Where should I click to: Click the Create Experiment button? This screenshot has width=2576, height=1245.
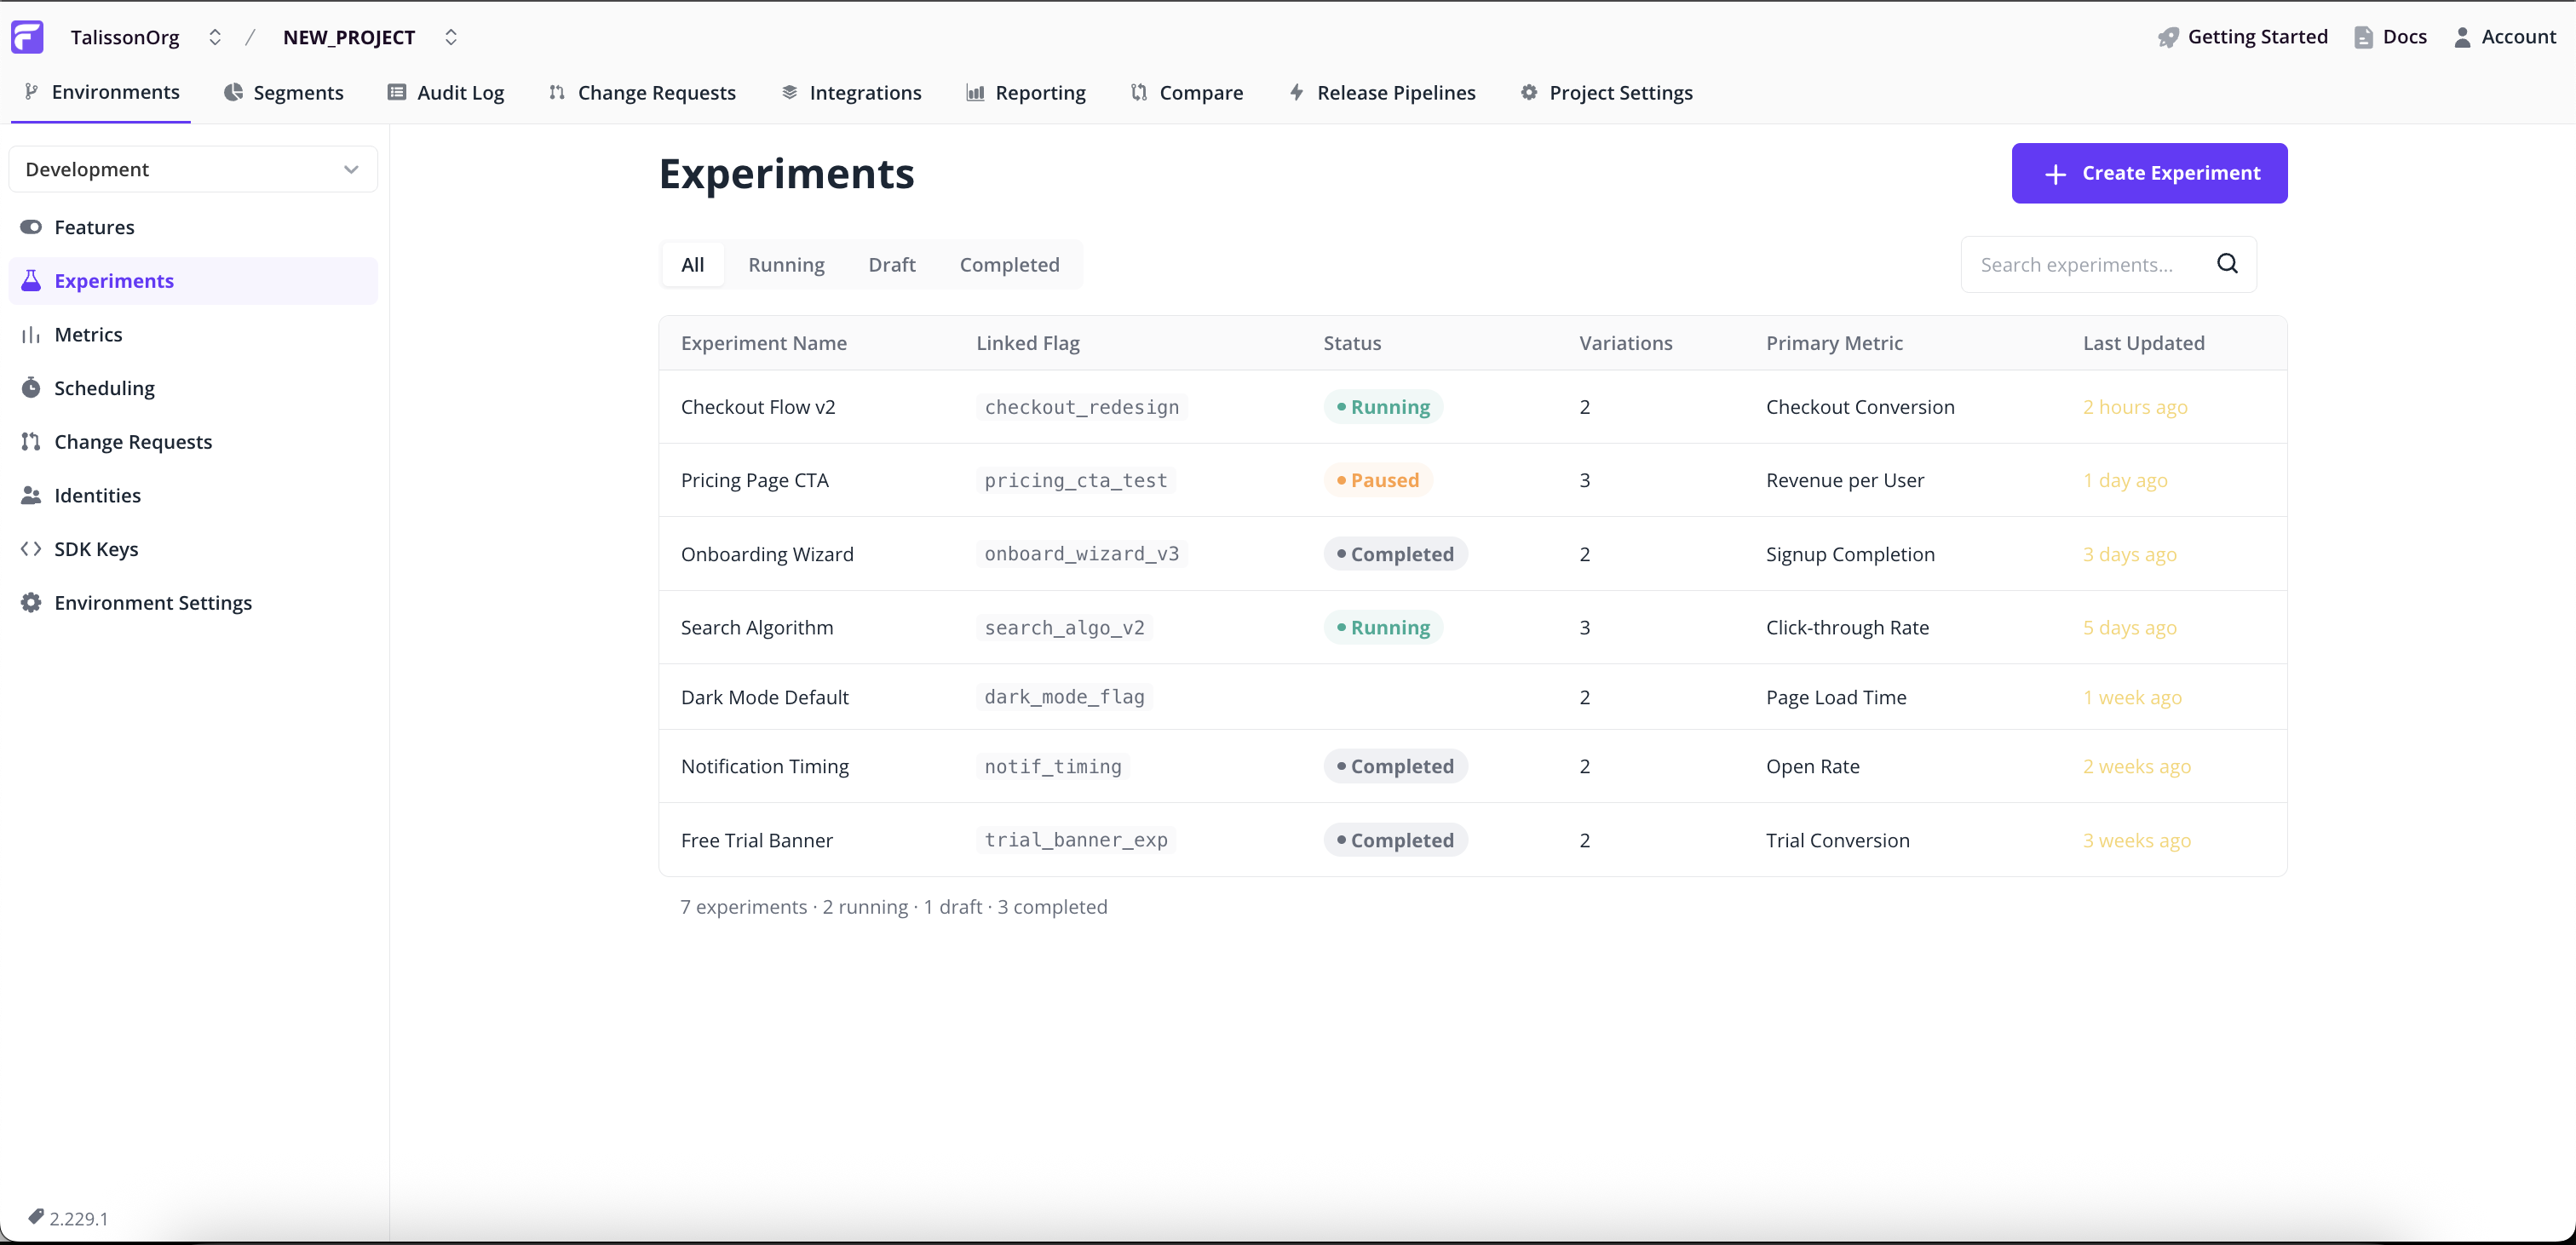tap(2149, 173)
